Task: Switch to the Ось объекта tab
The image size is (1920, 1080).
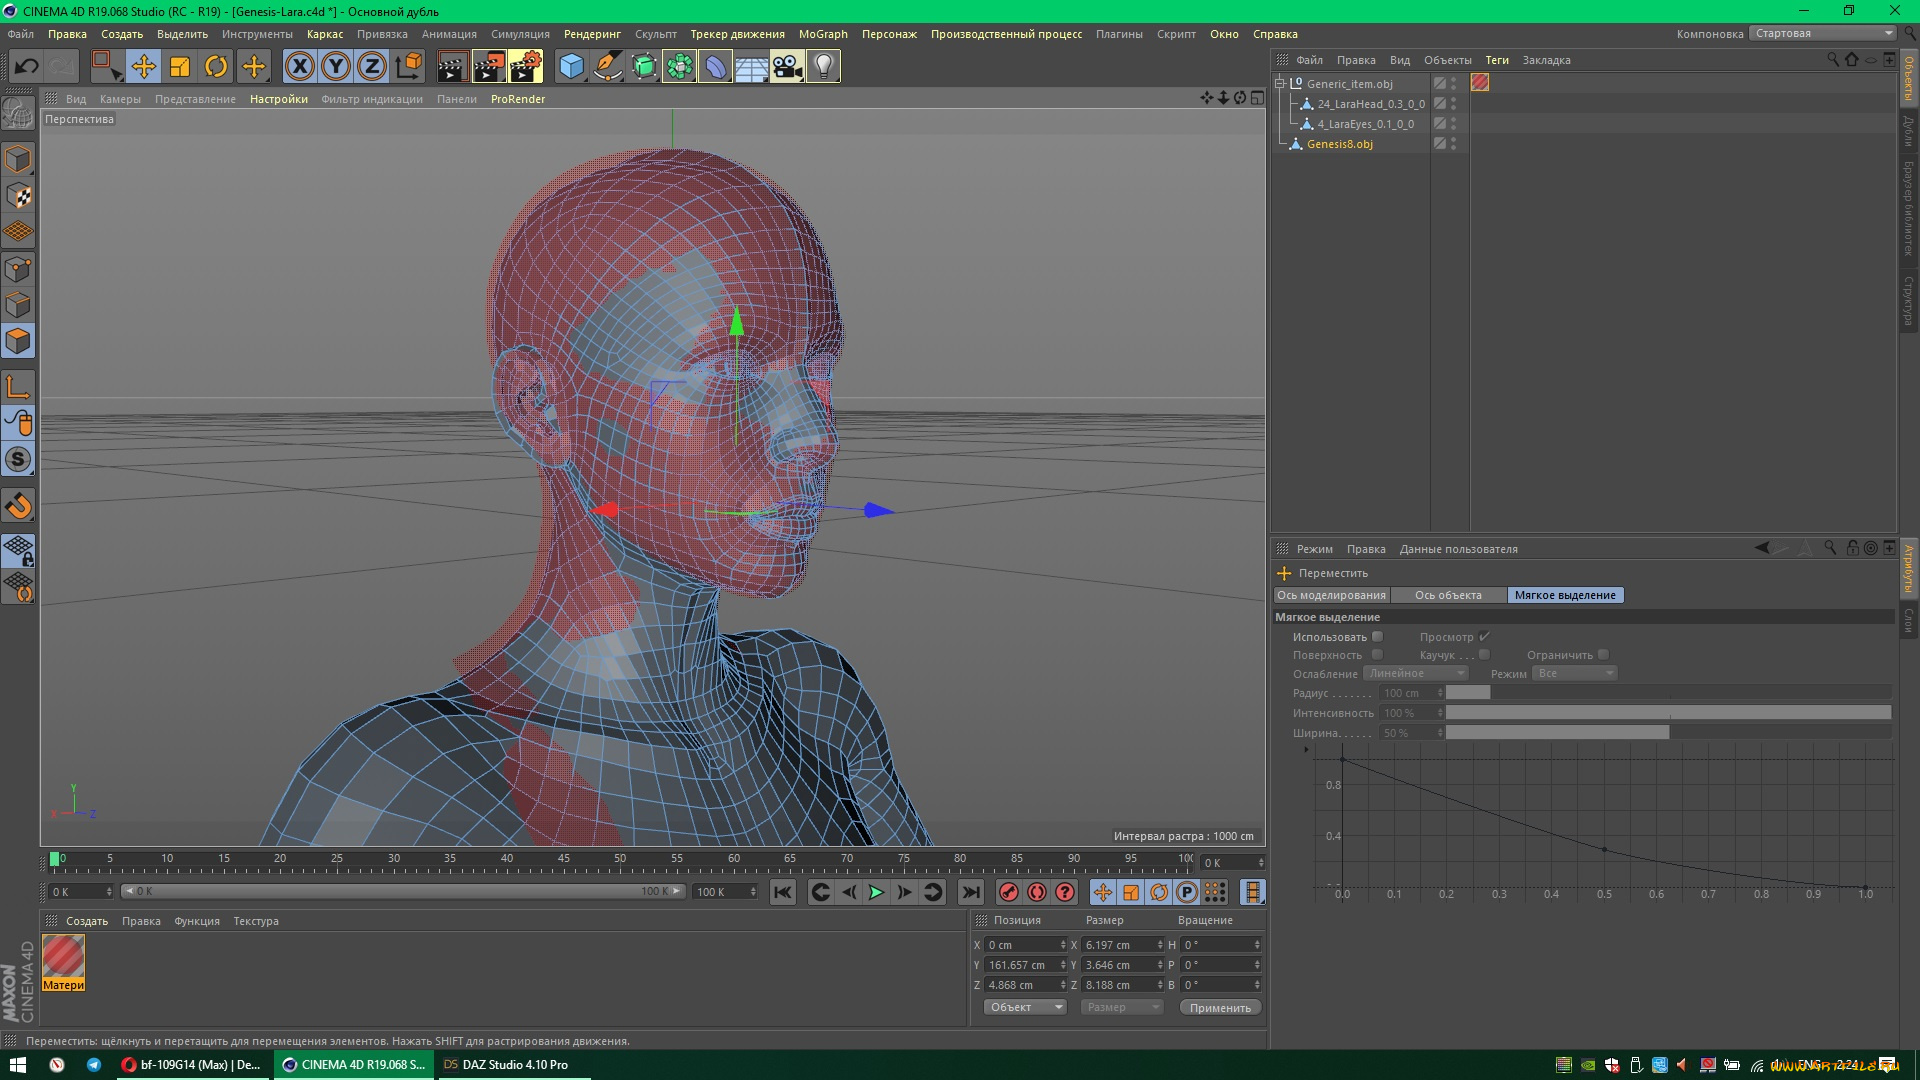Action: click(x=1447, y=595)
